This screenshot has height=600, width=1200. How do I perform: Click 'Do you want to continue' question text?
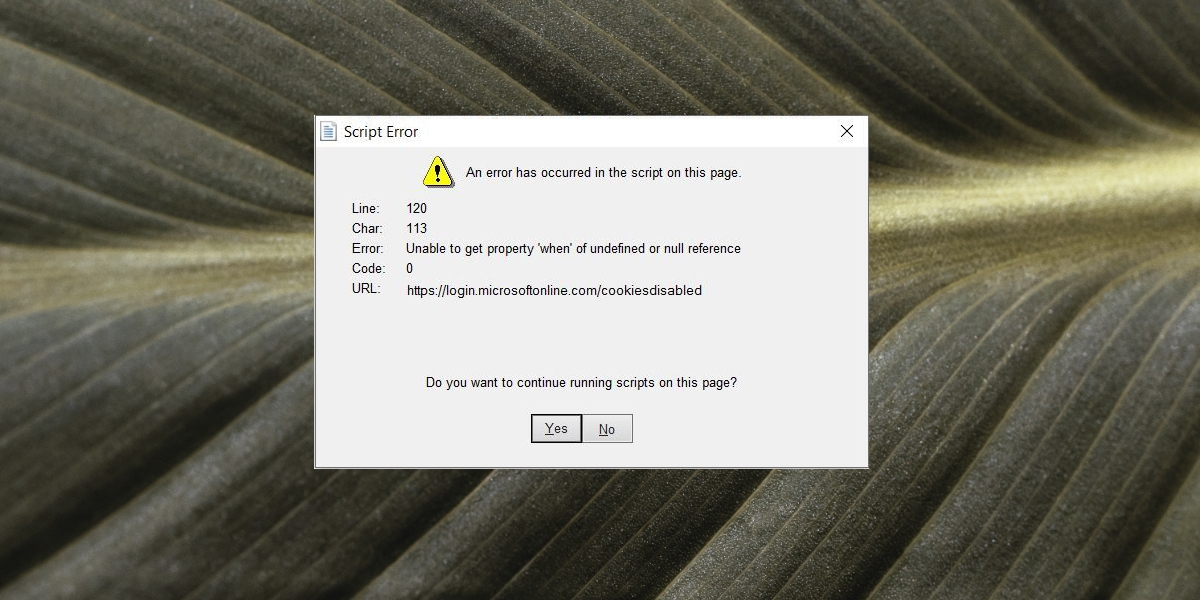[581, 382]
